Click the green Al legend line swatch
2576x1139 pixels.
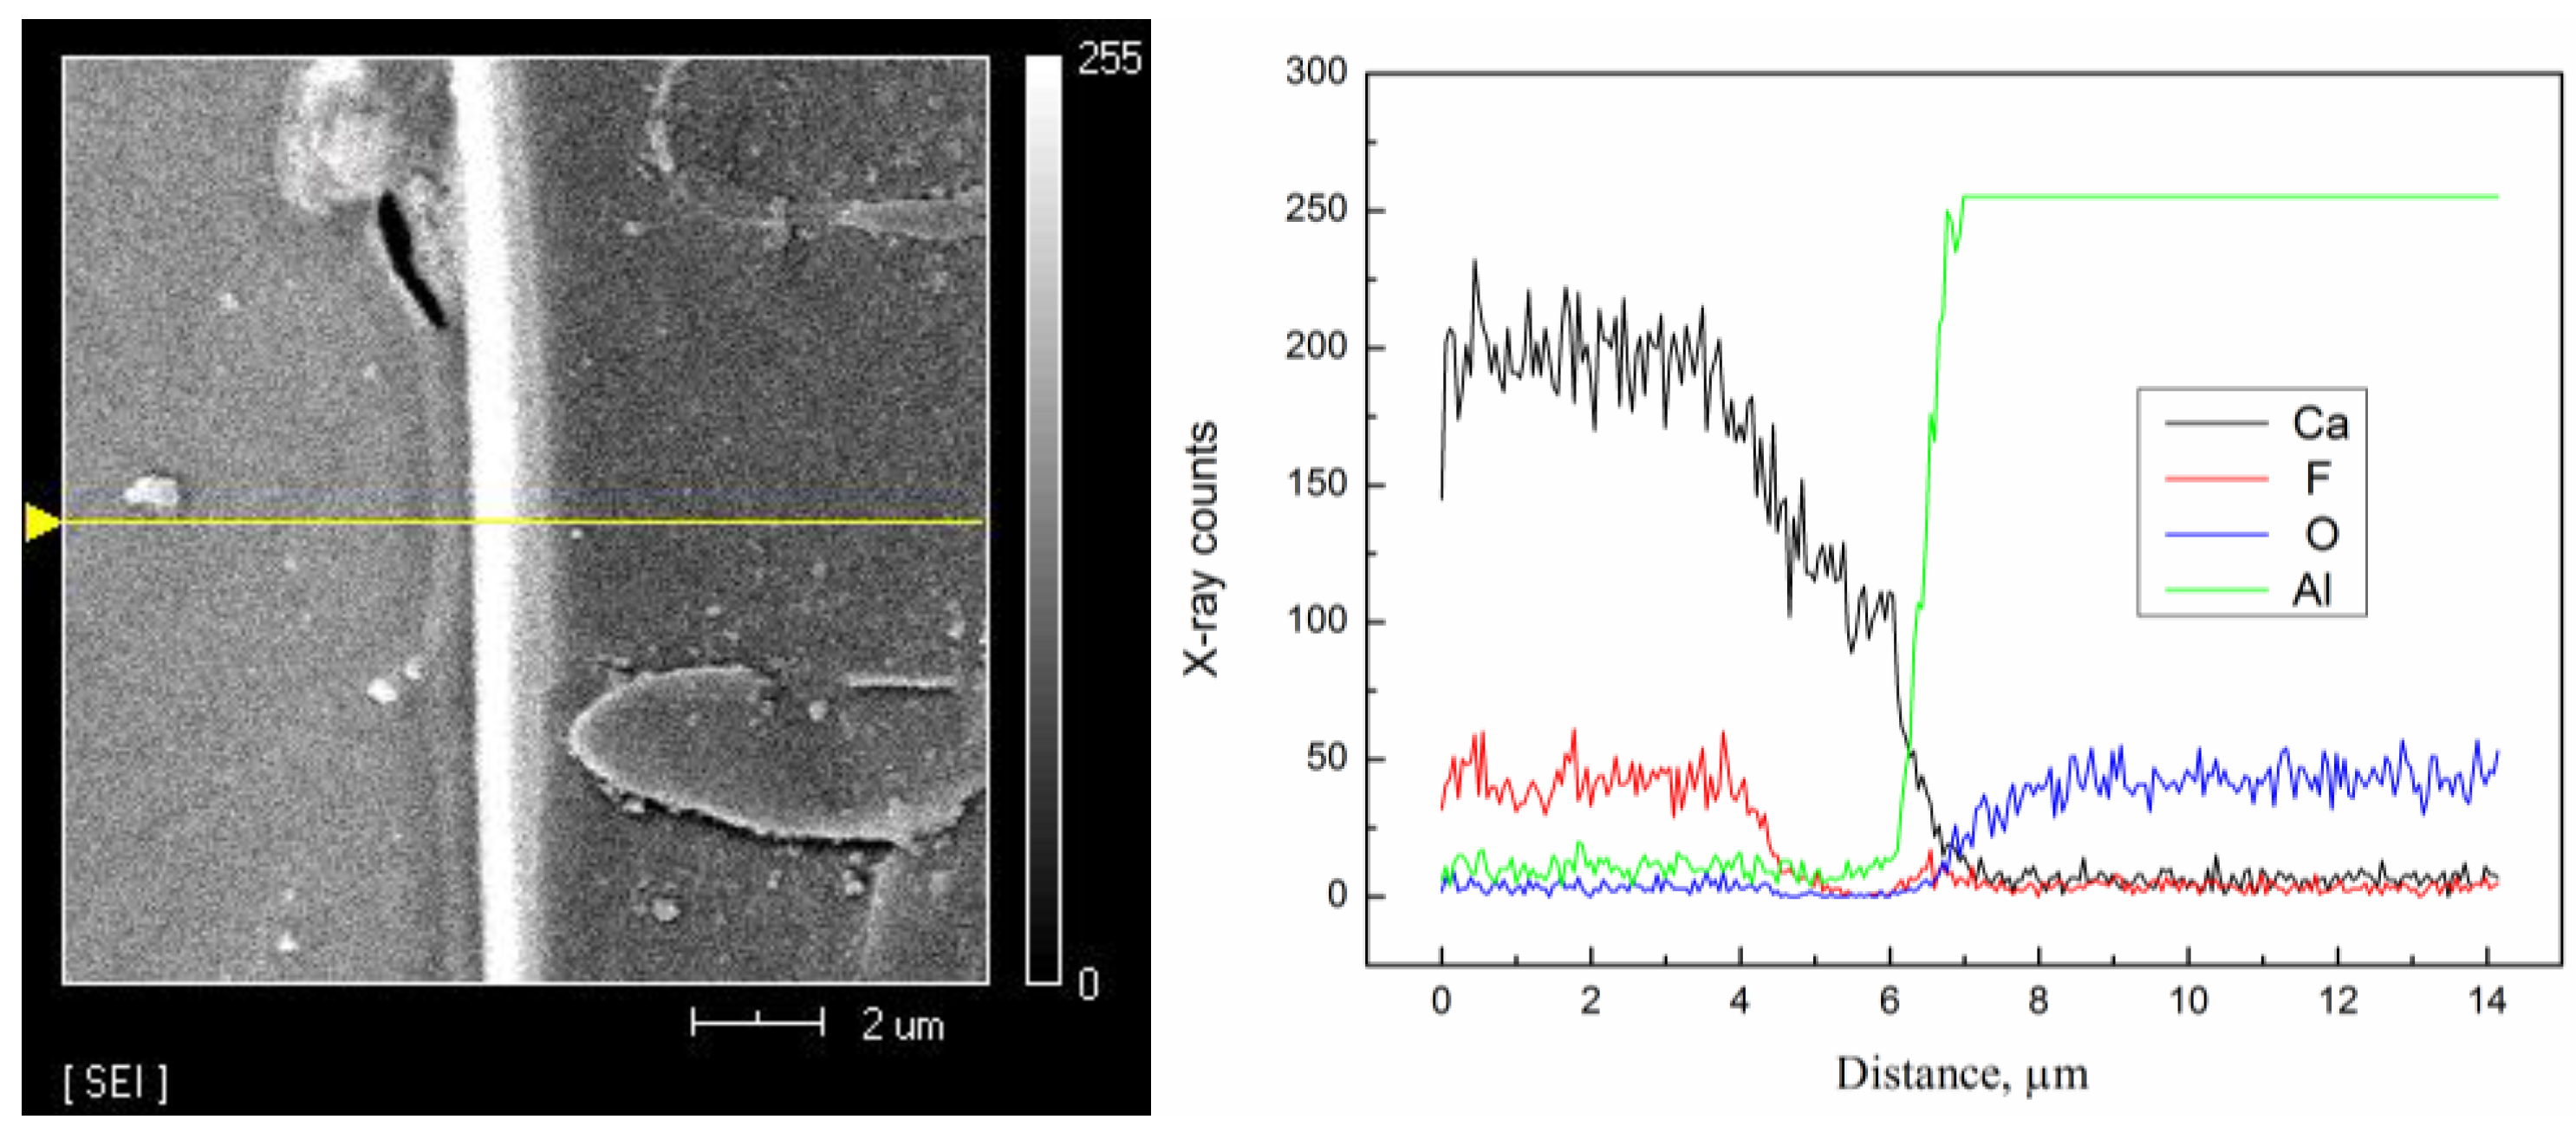tap(2216, 590)
